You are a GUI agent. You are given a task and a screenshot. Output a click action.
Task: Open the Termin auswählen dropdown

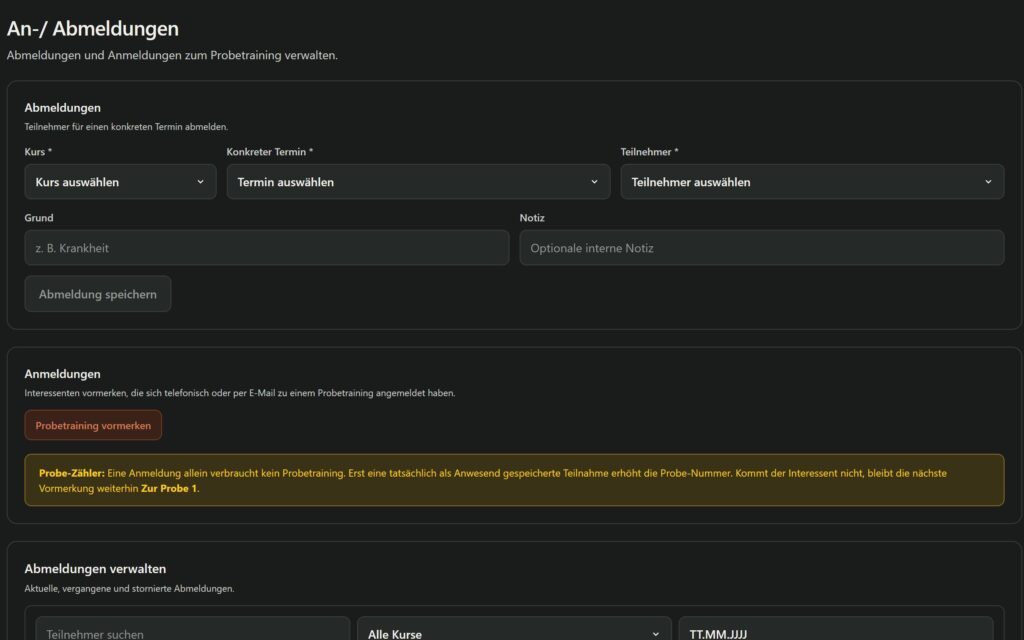[x=418, y=182]
